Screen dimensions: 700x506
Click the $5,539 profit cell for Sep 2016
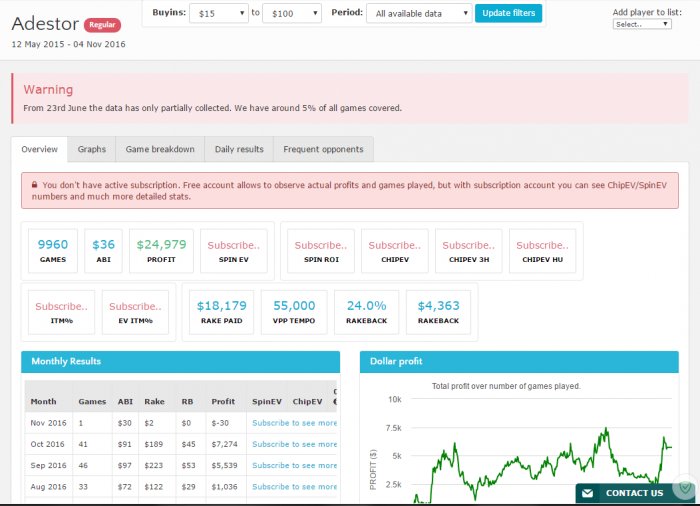pyautogui.click(x=225, y=465)
